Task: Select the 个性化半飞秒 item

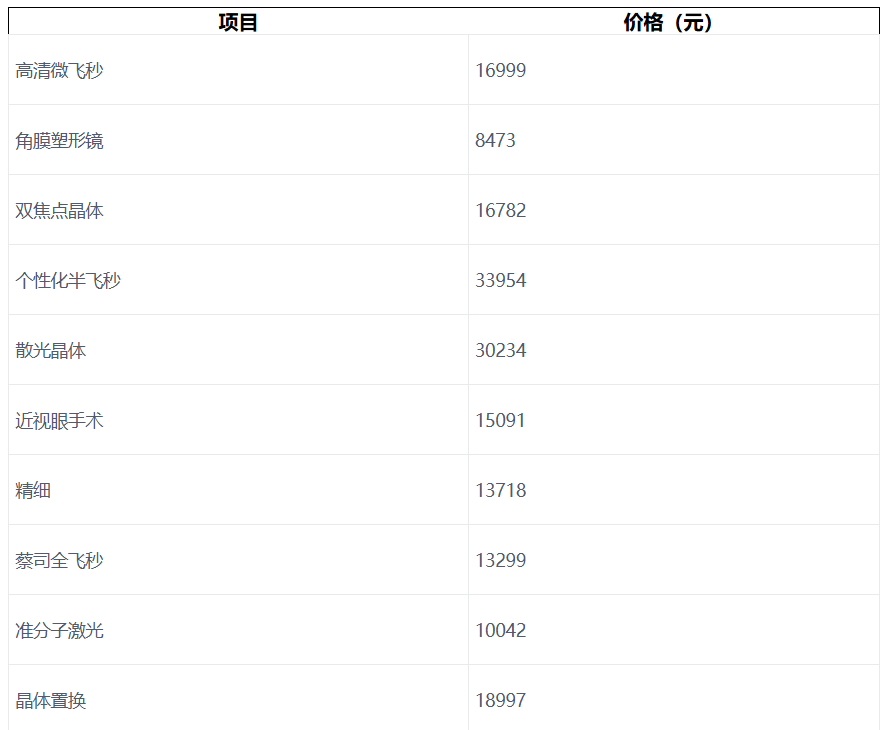Action: (x=68, y=280)
